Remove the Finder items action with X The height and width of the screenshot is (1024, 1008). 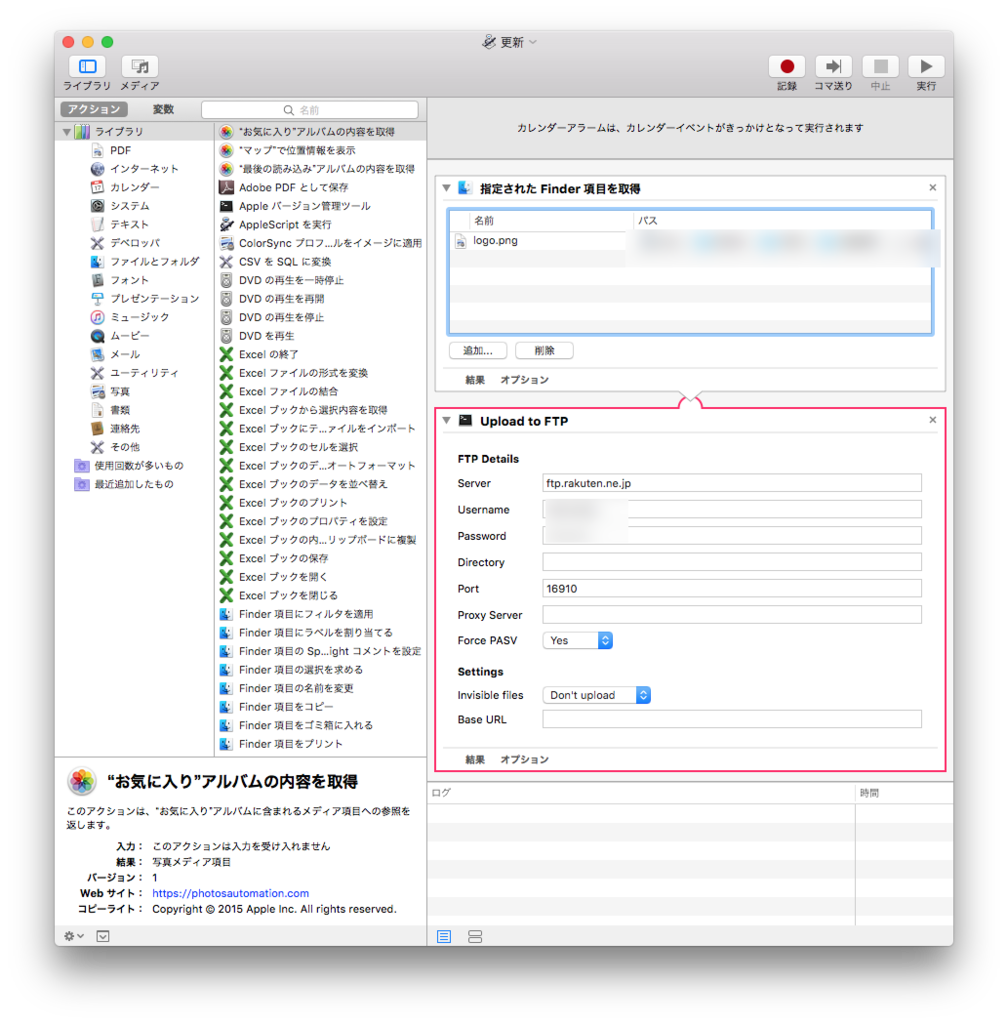[x=932, y=188]
